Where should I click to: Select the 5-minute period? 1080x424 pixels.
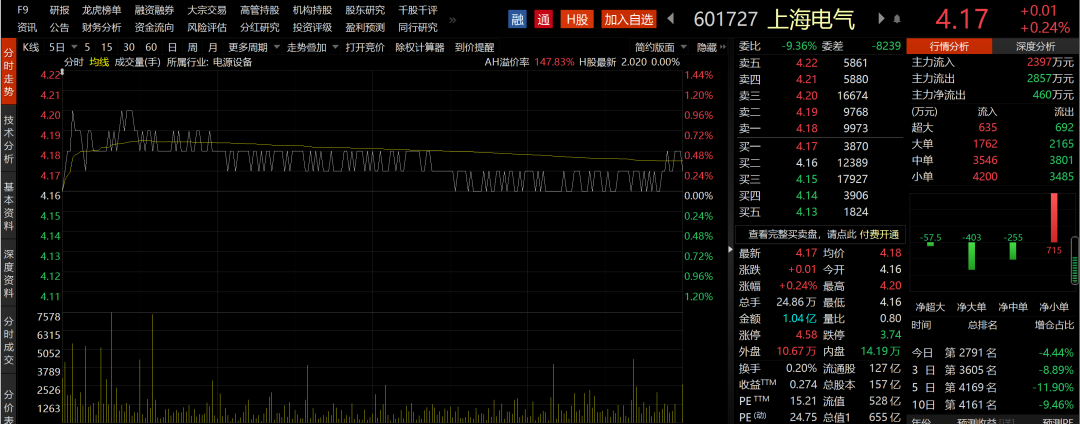87,47
